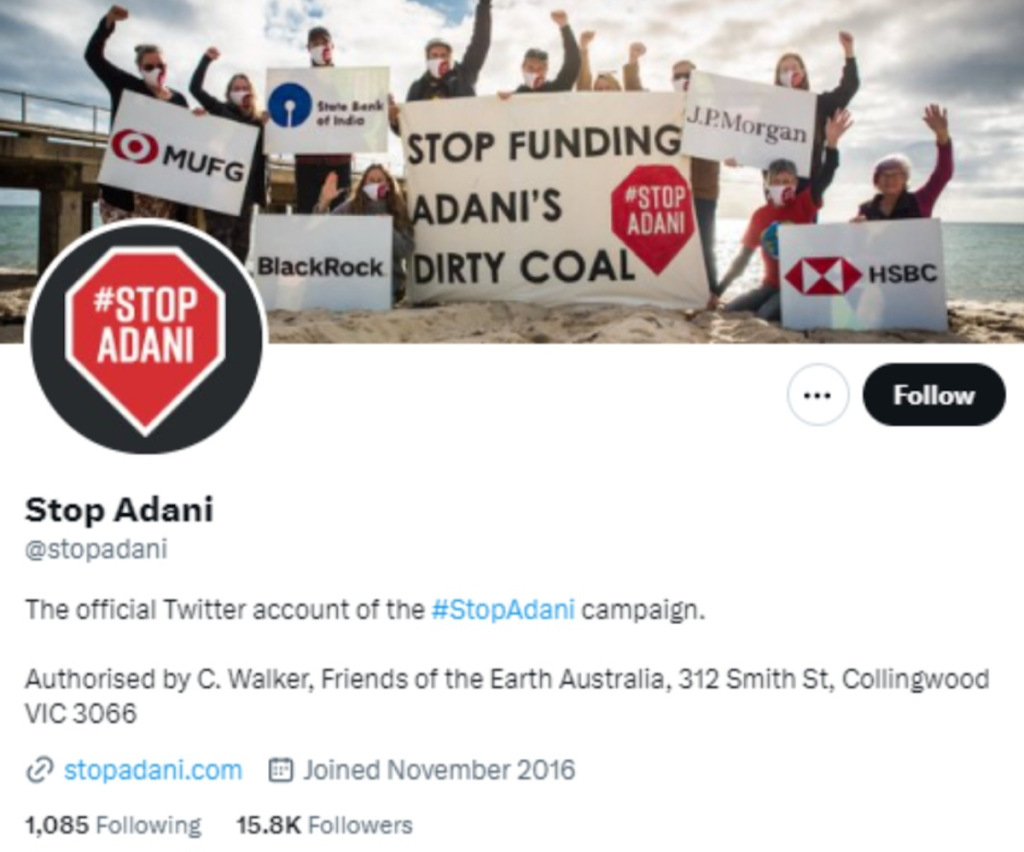Toggle following by pressing the Follow button
This screenshot has height=852, width=1024.
(x=933, y=395)
